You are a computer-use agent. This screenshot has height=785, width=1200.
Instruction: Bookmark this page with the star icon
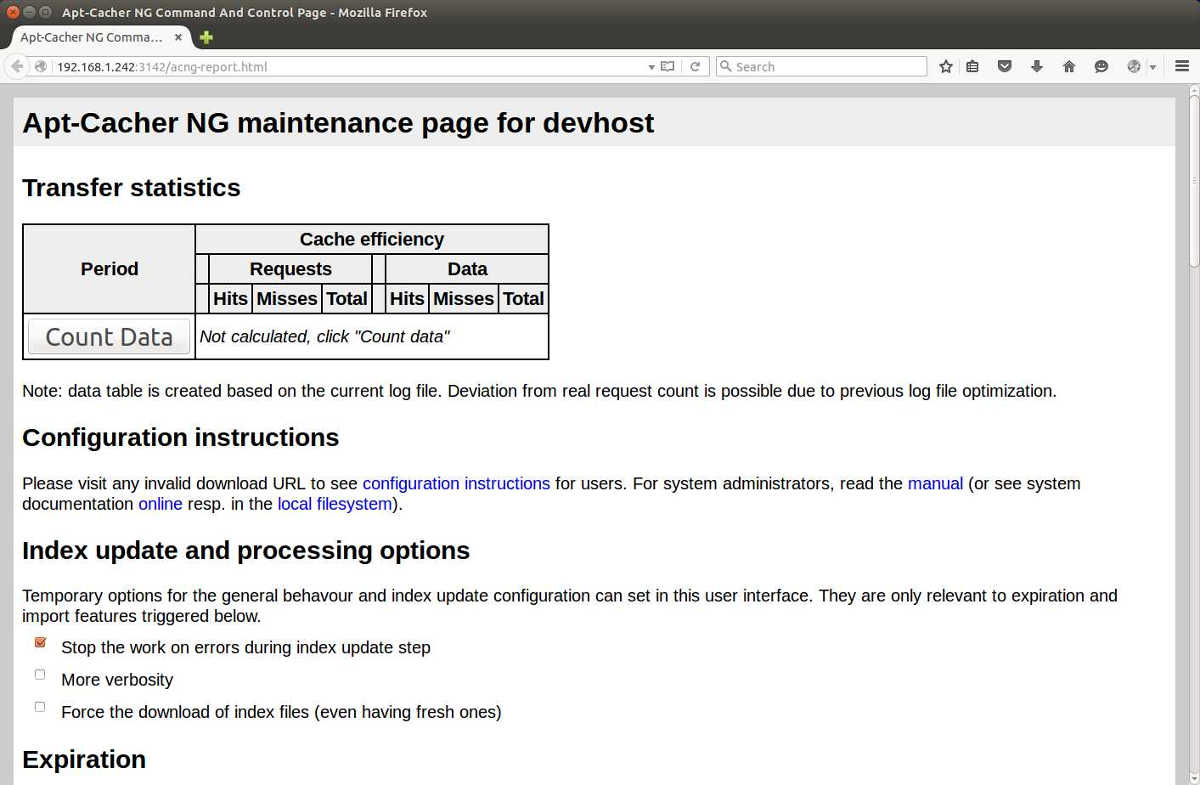(x=945, y=66)
